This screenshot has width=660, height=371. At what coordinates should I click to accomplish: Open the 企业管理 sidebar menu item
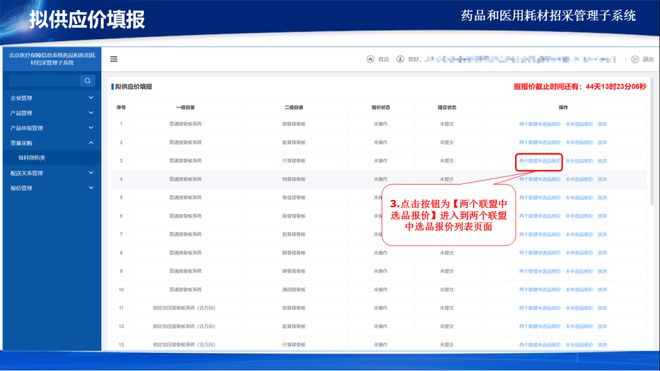[52, 98]
